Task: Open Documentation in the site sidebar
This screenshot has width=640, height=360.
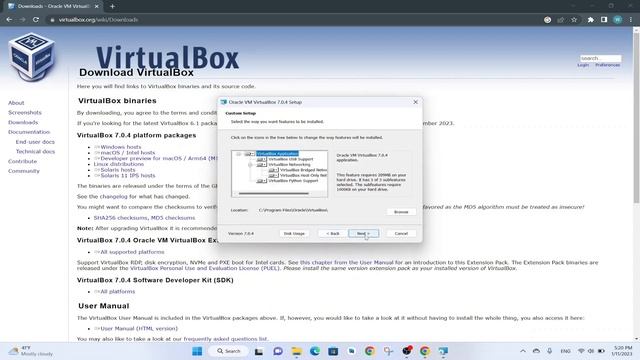Action: click(29, 132)
